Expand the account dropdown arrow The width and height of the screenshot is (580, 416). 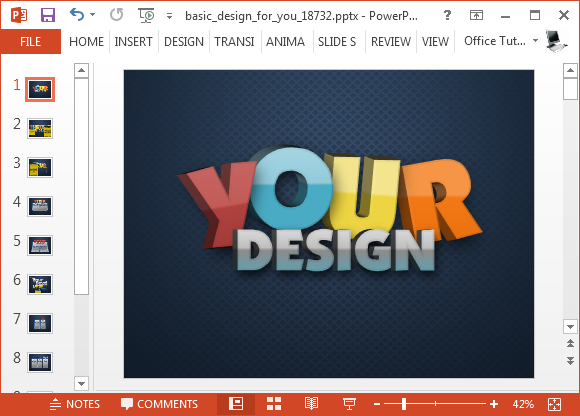(x=535, y=40)
